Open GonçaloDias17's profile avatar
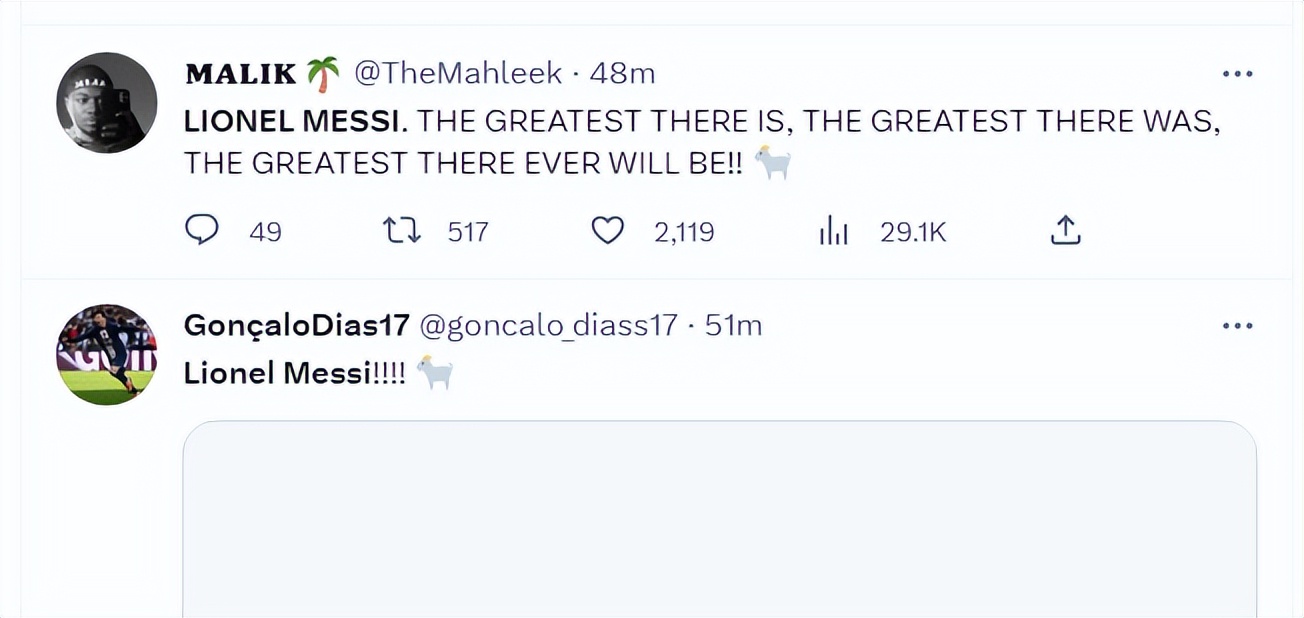 [x=106, y=355]
